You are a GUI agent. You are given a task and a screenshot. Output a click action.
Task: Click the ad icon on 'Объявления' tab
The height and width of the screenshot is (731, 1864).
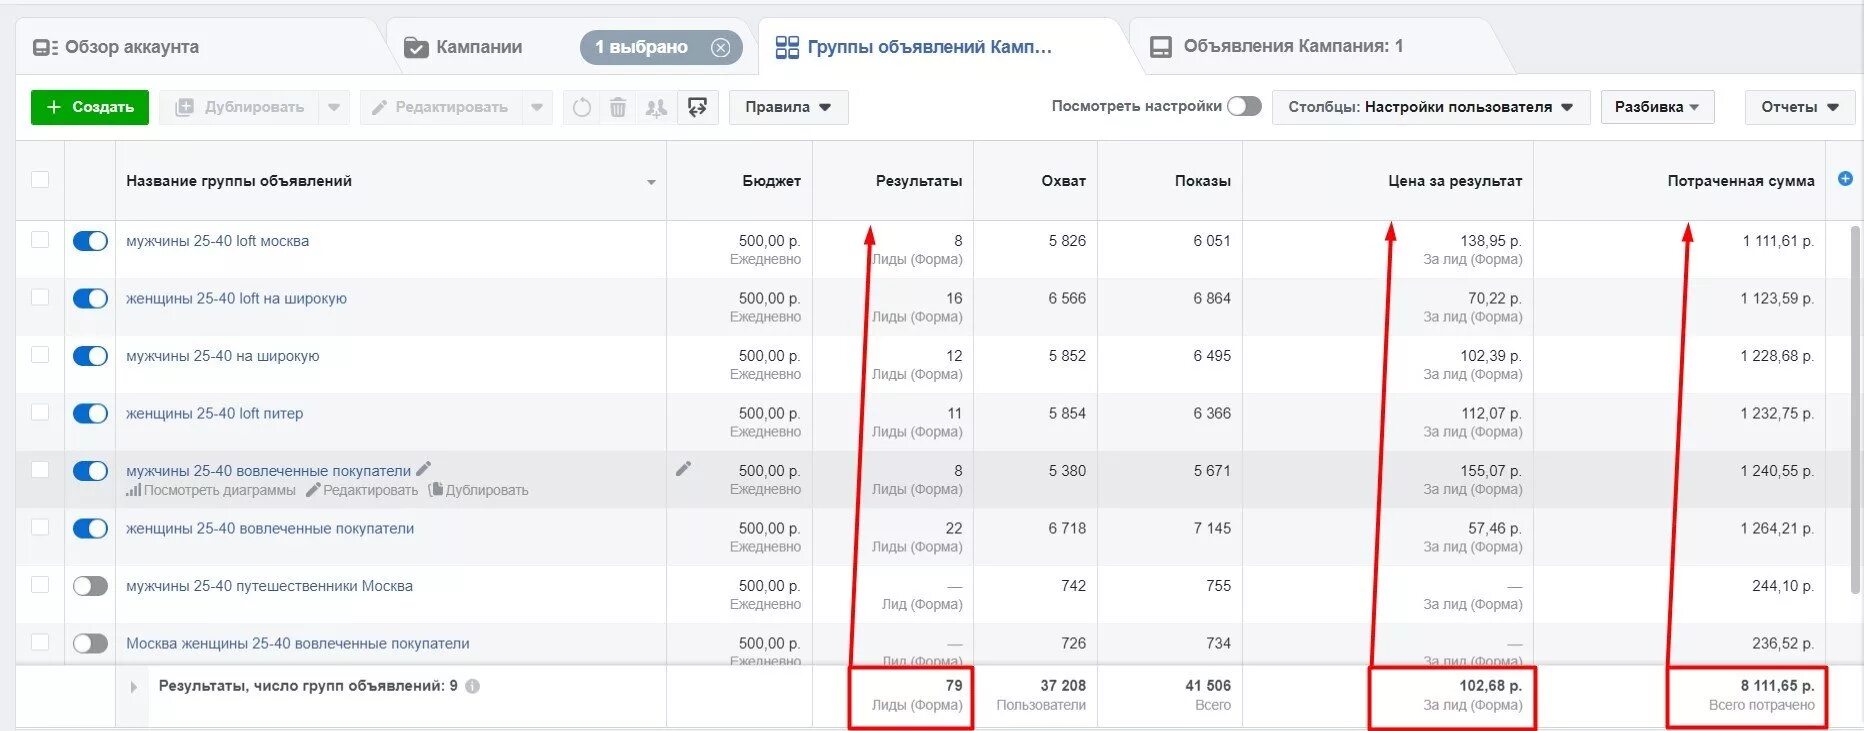point(1160,47)
